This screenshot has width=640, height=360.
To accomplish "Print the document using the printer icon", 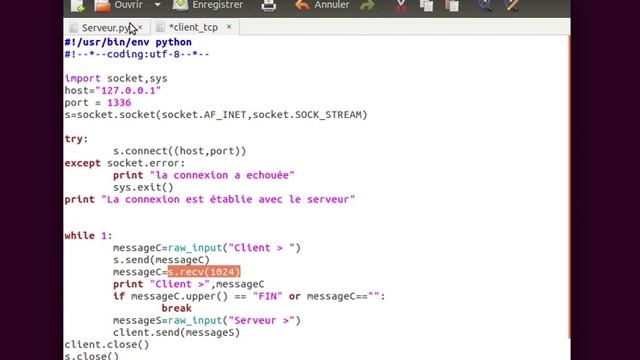I will [x=269, y=5].
